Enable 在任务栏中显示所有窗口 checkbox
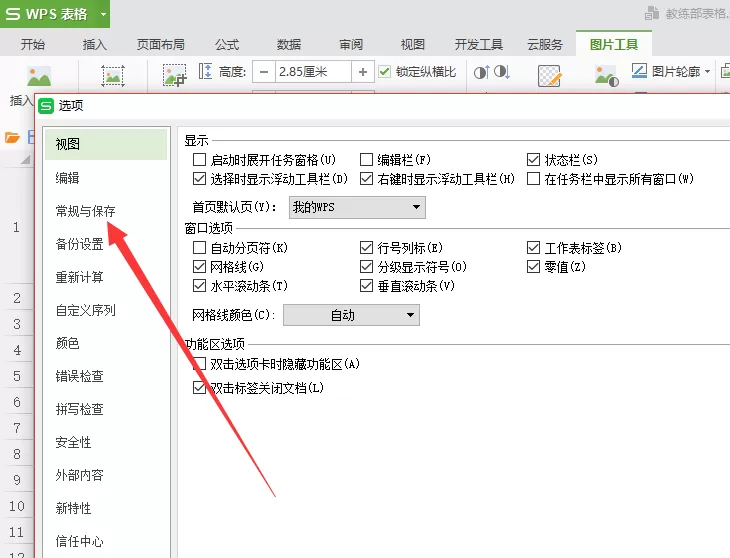Screen dimensions: 730x558 point(533,179)
